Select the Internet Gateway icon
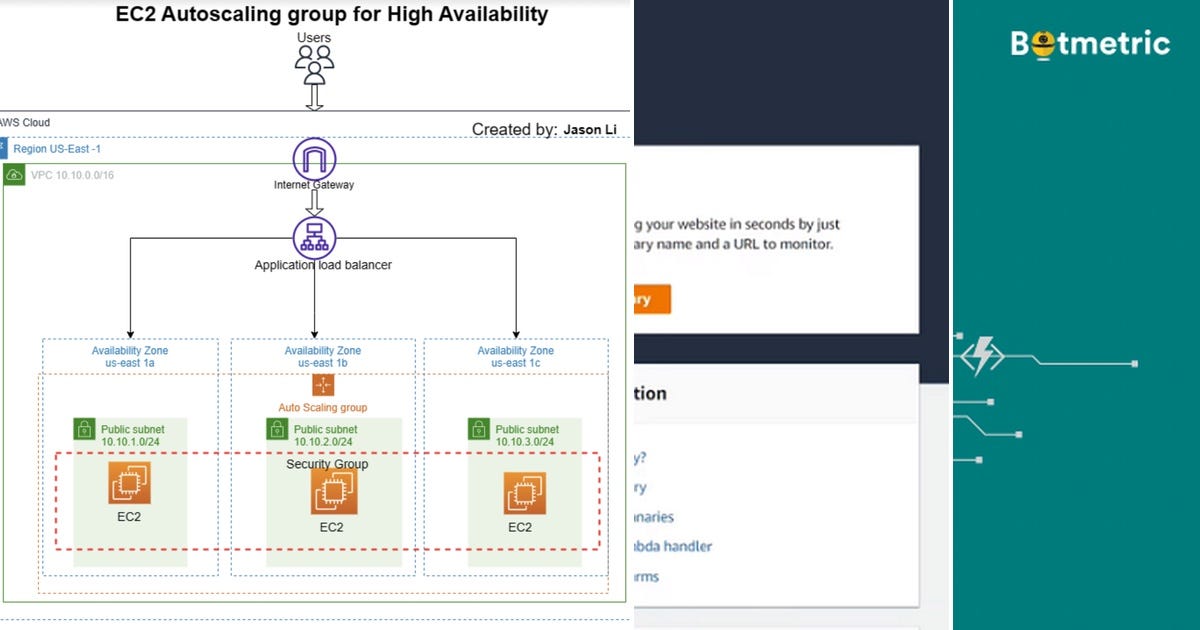 [313, 158]
